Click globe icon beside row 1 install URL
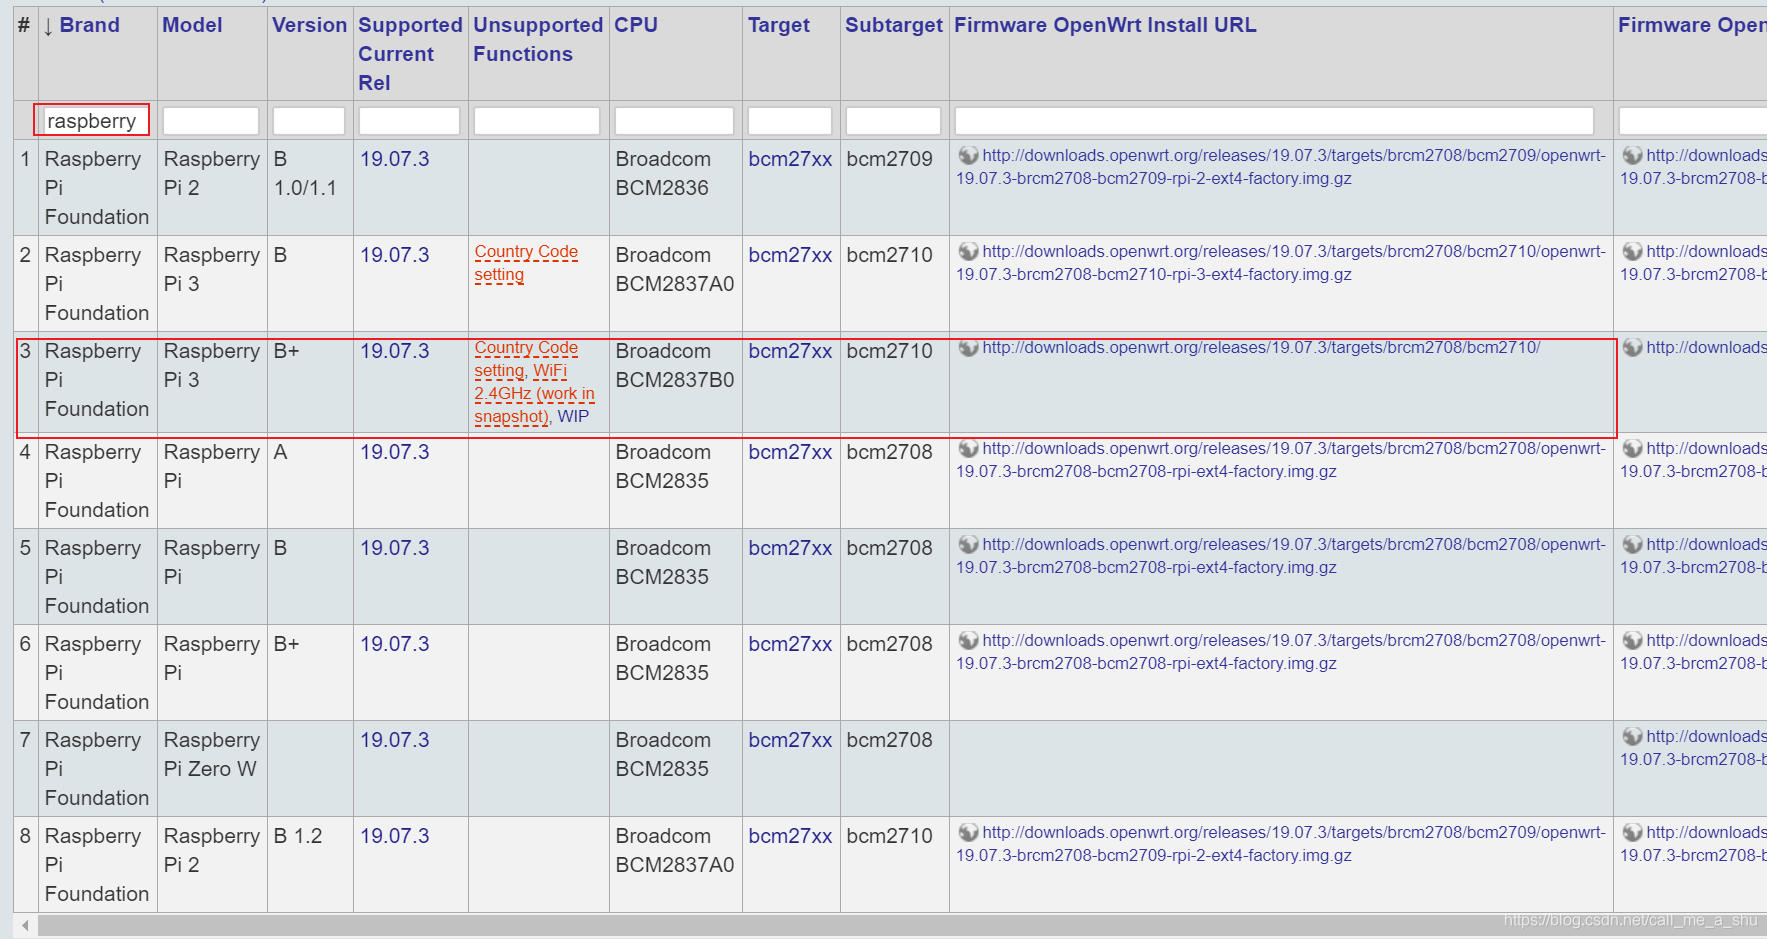Image resolution: width=1767 pixels, height=939 pixels. [x=968, y=155]
